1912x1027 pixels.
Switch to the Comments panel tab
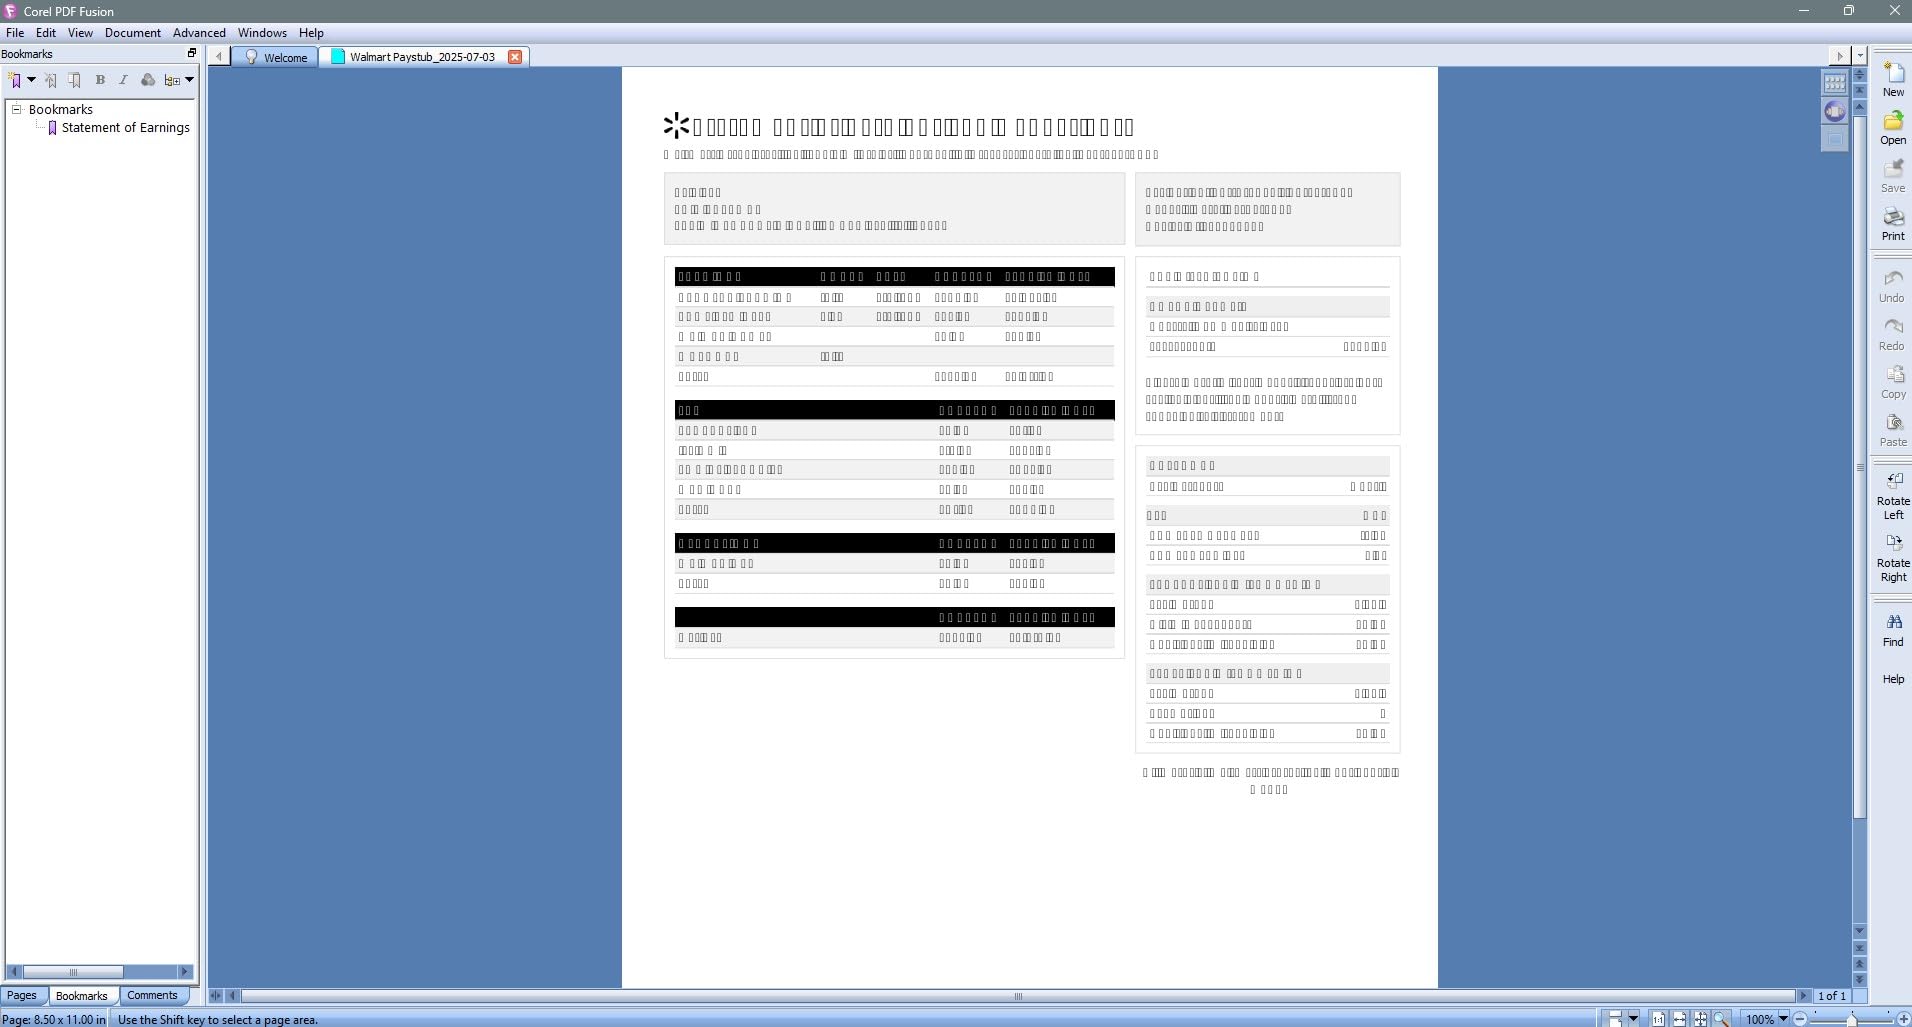click(x=152, y=996)
